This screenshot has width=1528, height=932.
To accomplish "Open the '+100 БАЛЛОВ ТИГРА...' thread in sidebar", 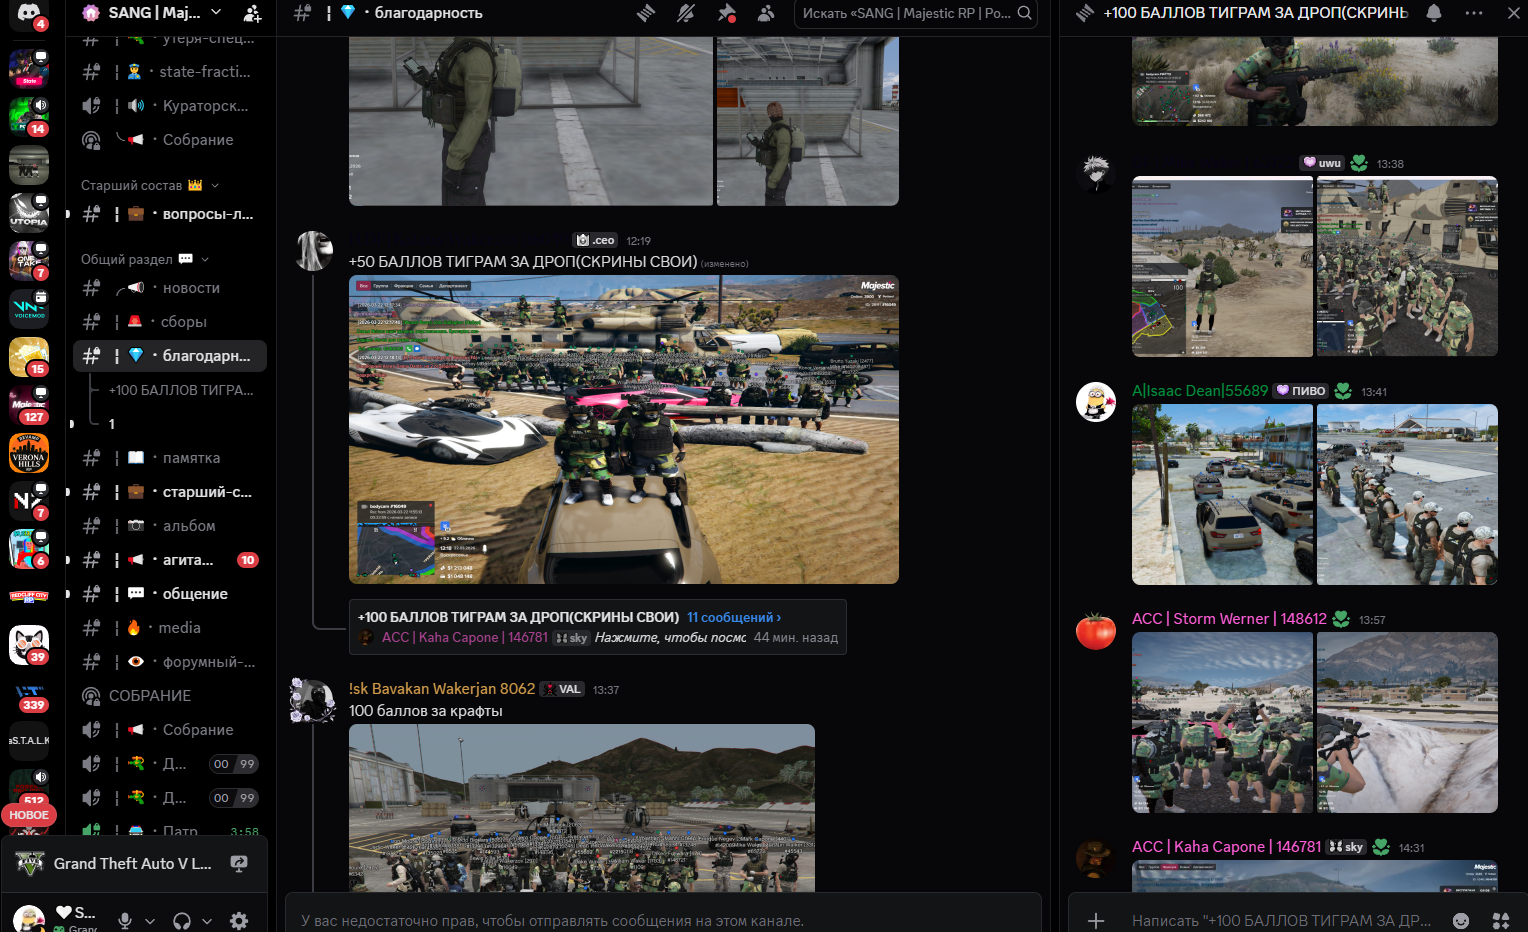I will click(x=181, y=390).
